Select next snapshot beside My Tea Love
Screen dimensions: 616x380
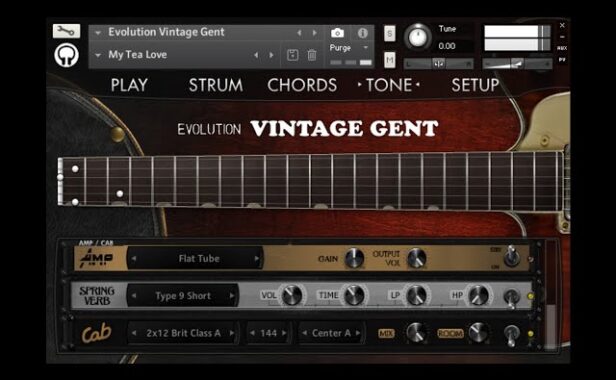[271, 55]
